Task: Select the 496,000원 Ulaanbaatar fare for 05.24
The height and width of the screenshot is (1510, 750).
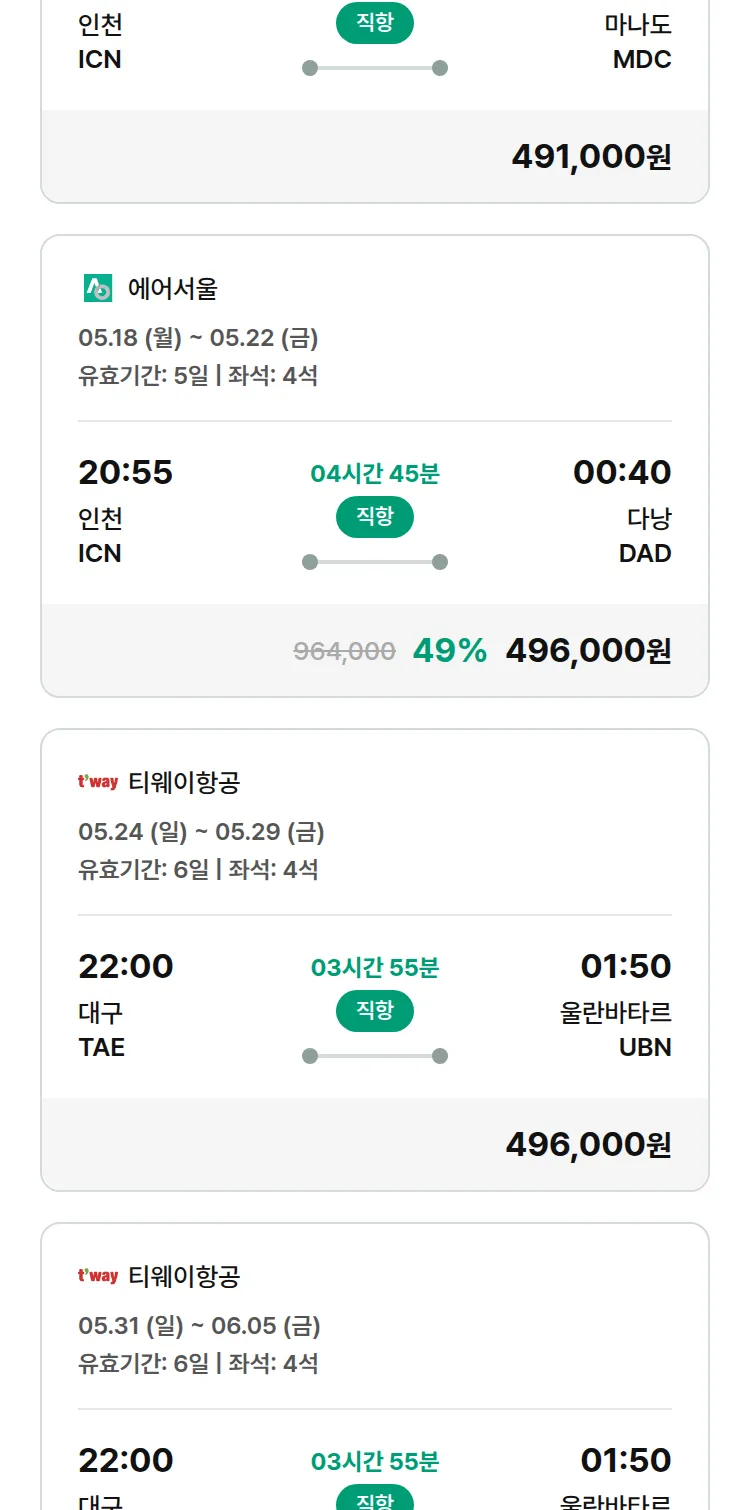Action: coord(588,1144)
